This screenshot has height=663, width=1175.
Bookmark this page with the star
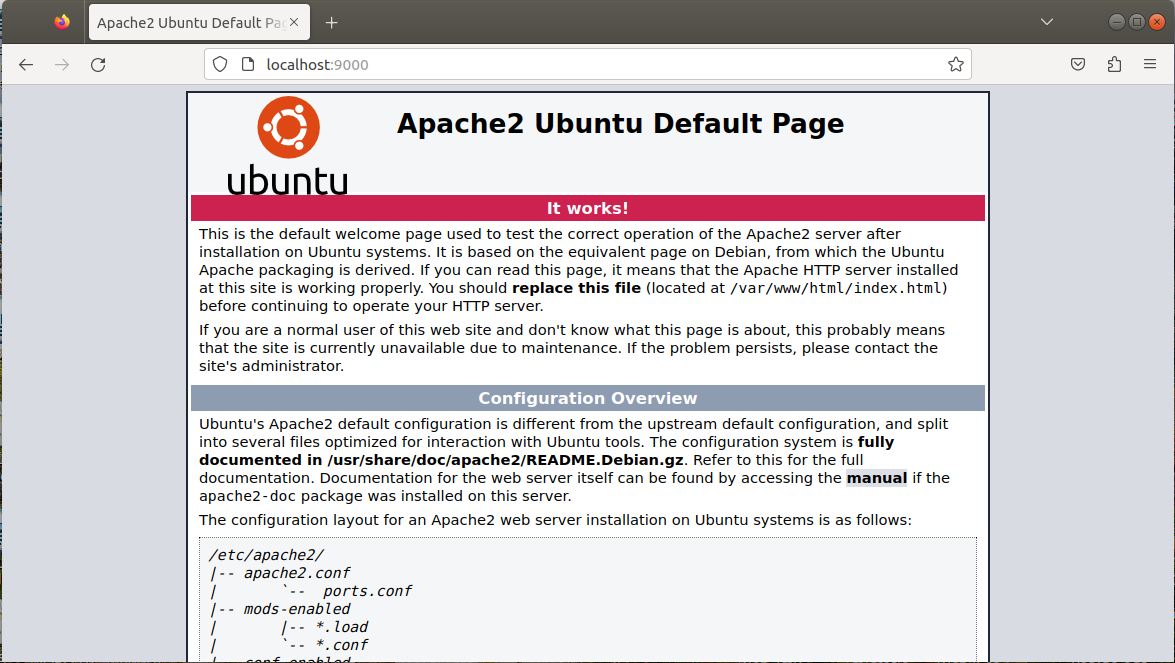tap(955, 65)
